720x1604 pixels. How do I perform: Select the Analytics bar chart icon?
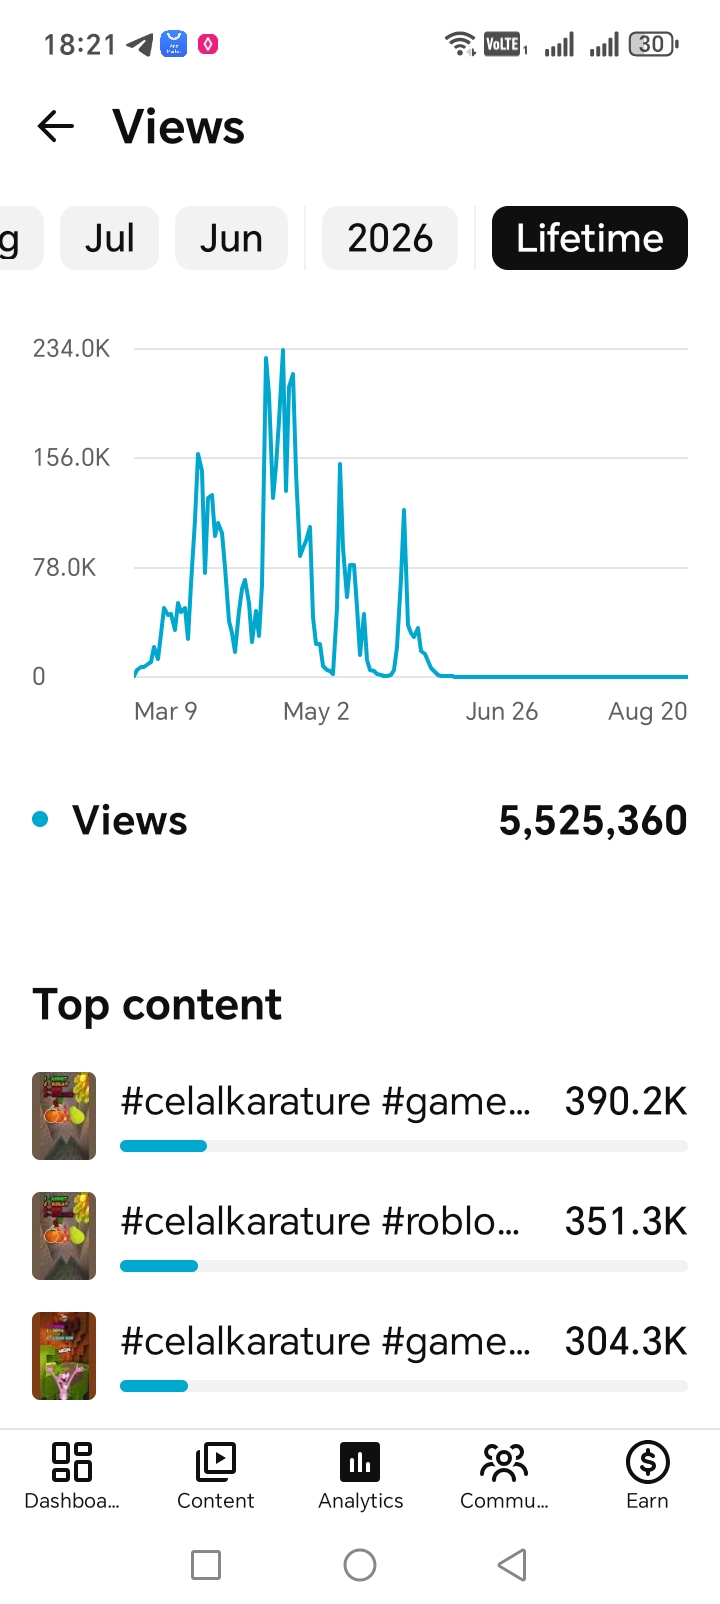point(360,1461)
